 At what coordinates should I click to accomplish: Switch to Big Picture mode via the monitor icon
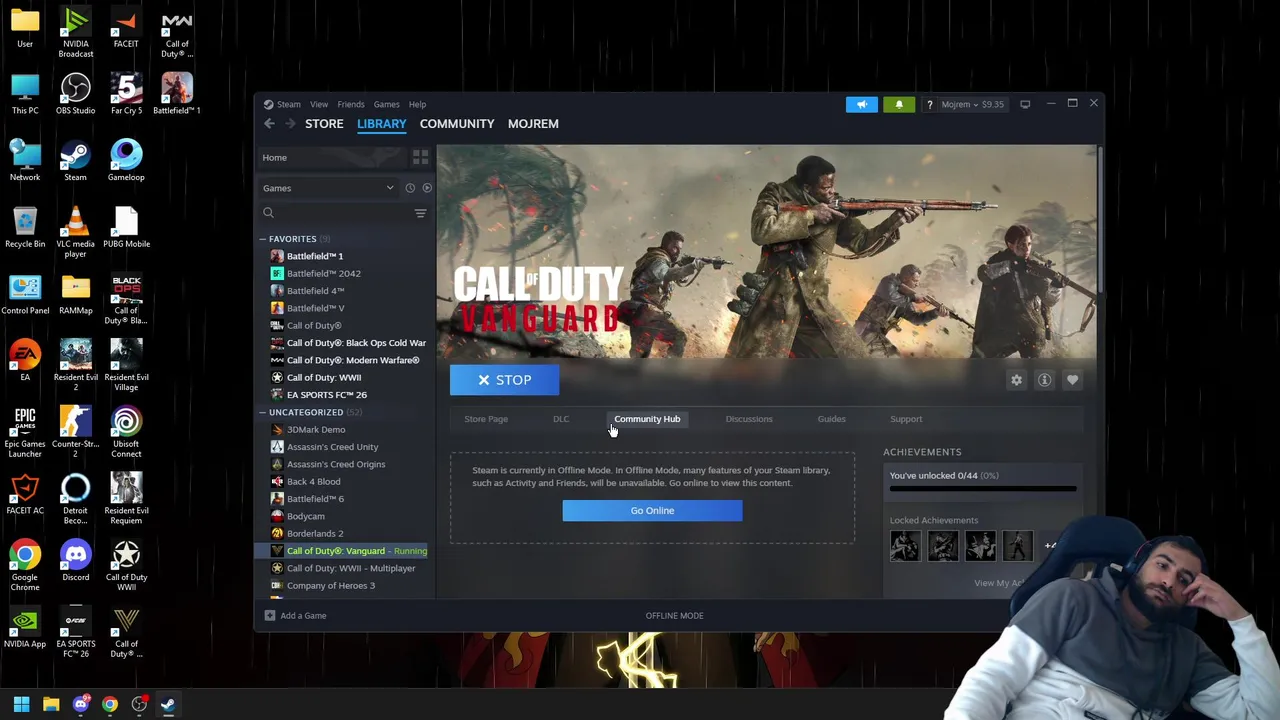pos(1025,104)
